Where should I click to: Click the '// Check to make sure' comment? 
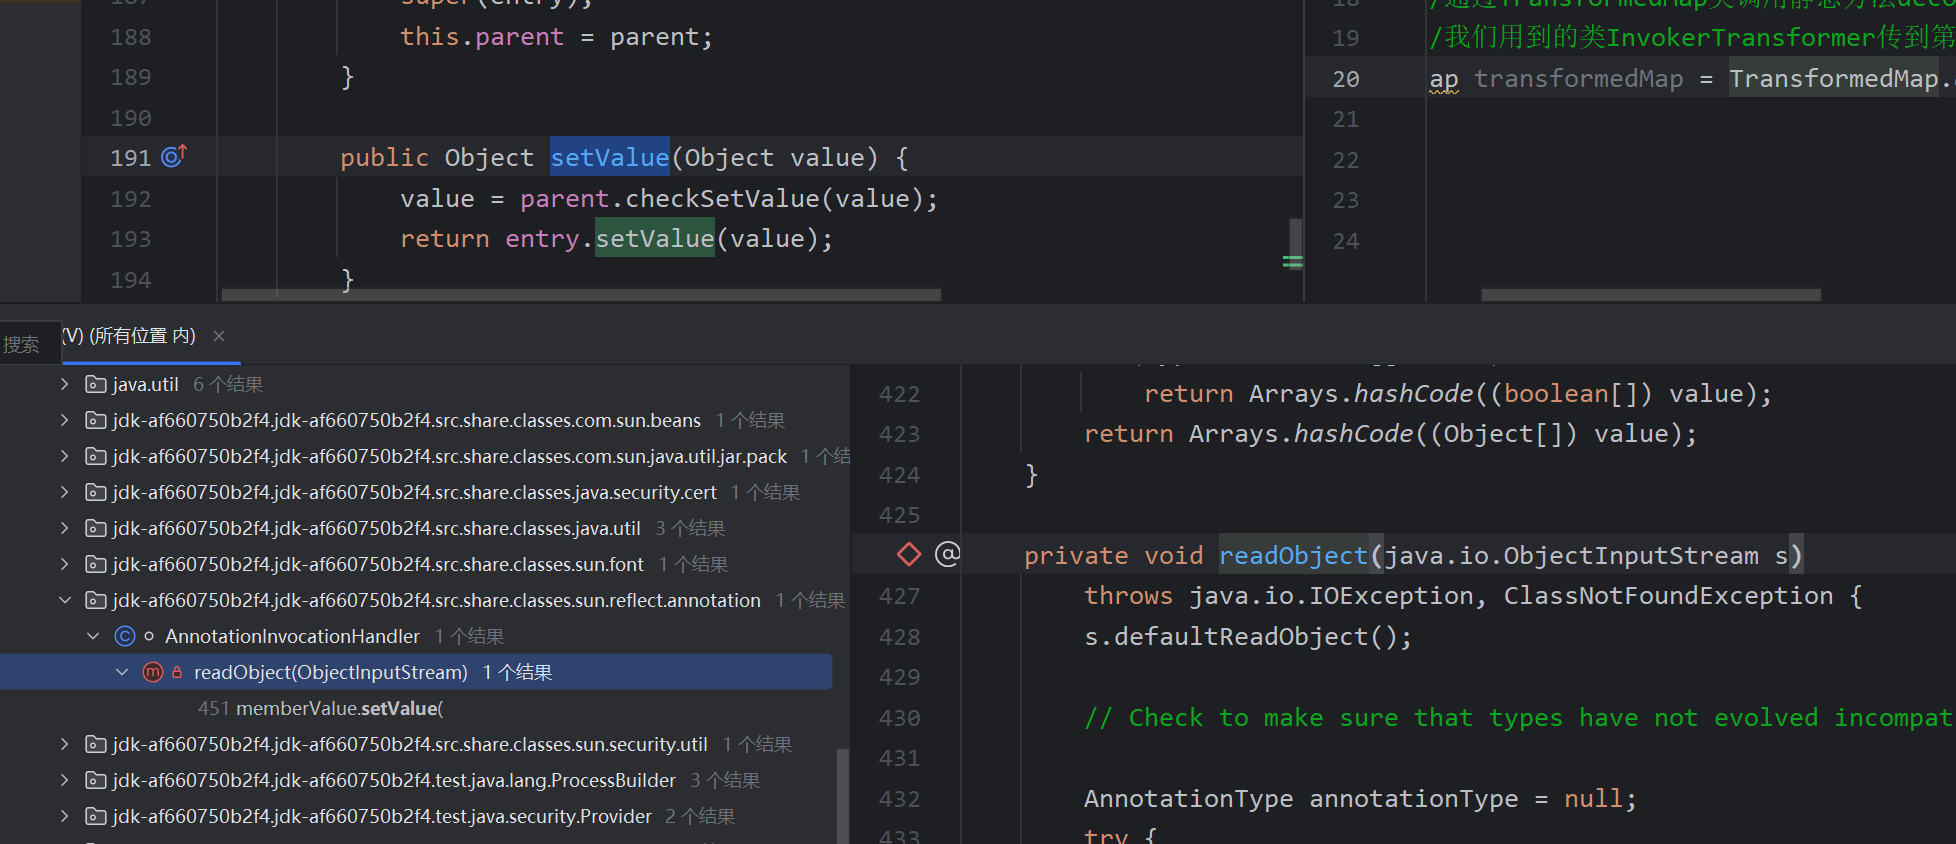[1518, 718]
